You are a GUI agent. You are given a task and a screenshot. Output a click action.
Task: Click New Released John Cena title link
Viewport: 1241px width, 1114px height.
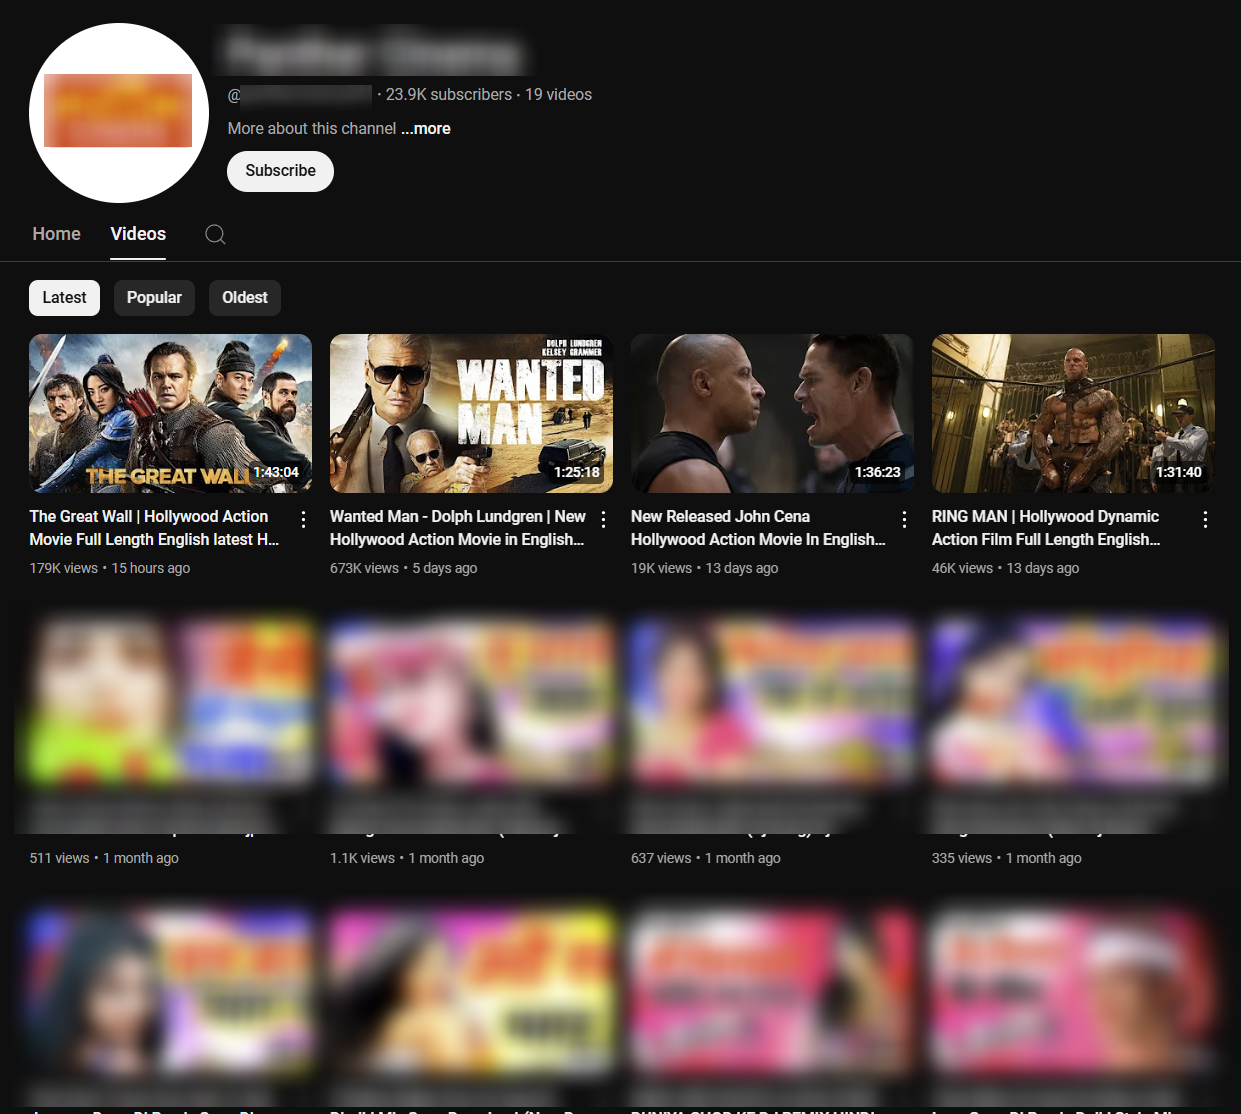click(x=758, y=528)
